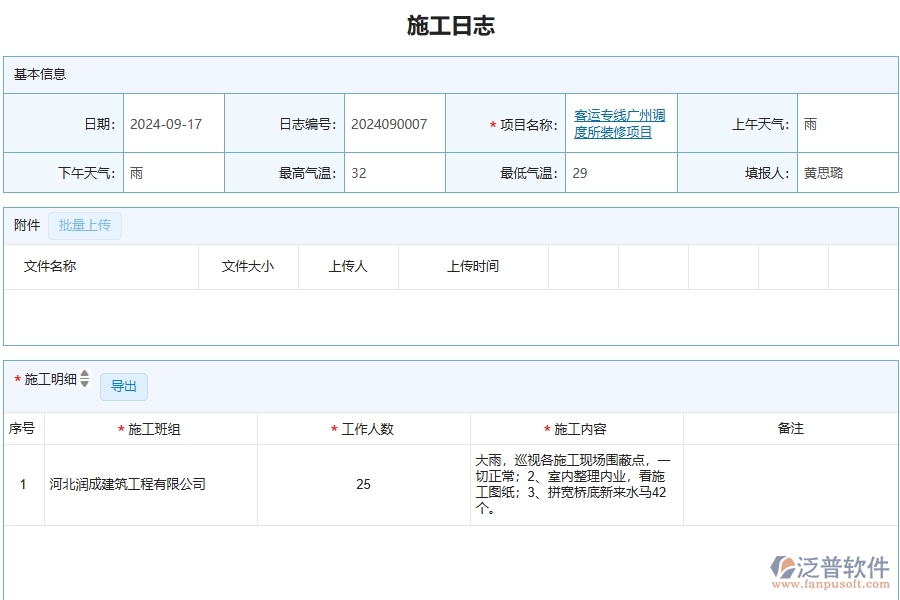The image size is (900, 600).
Task: Open the 客运专线广州调度所装修项目 project link
Action: [x=621, y=123]
